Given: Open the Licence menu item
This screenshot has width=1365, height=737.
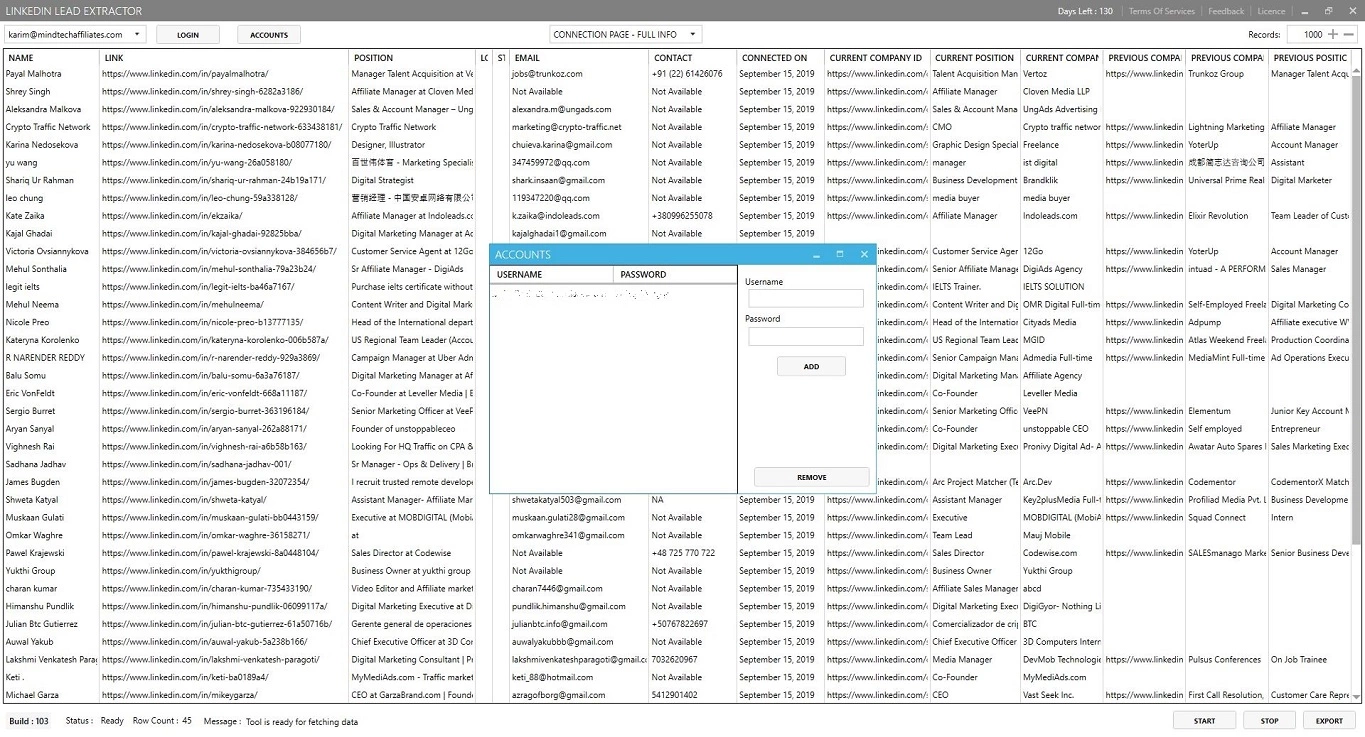Looking at the screenshot, I should 1271,11.
